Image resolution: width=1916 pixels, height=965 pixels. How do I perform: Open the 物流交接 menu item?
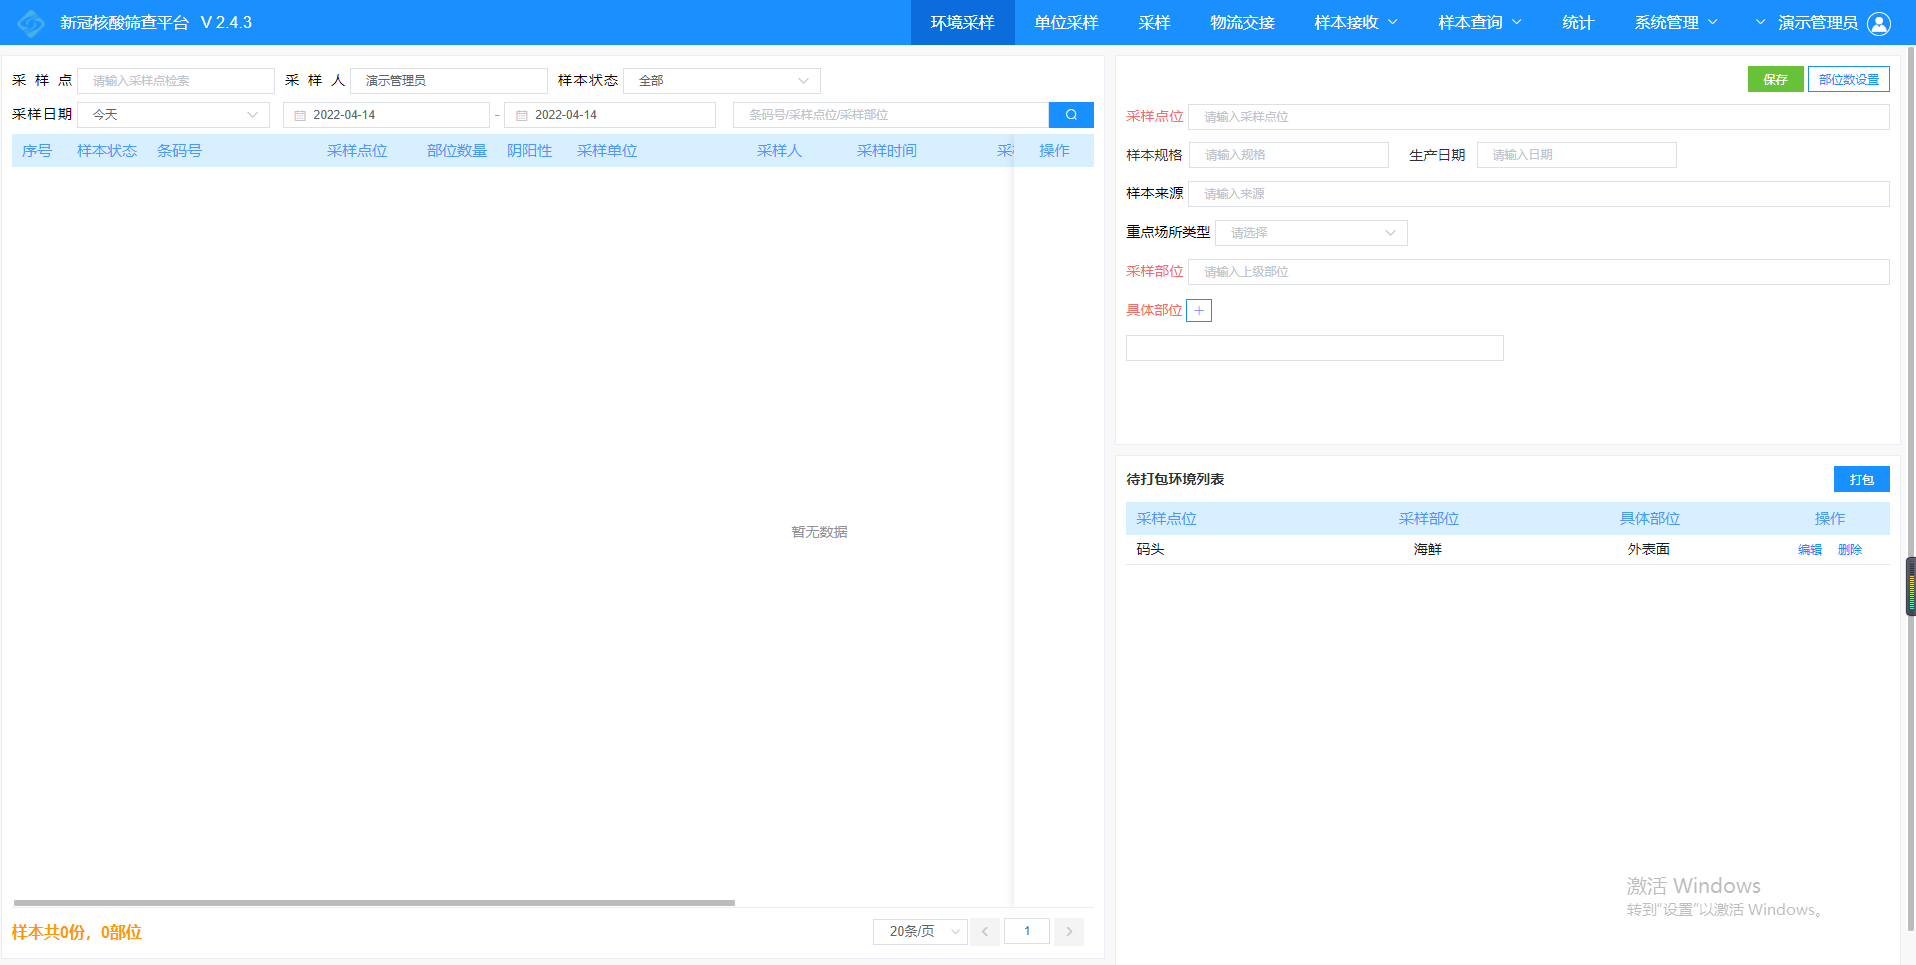pos(1242,23)
